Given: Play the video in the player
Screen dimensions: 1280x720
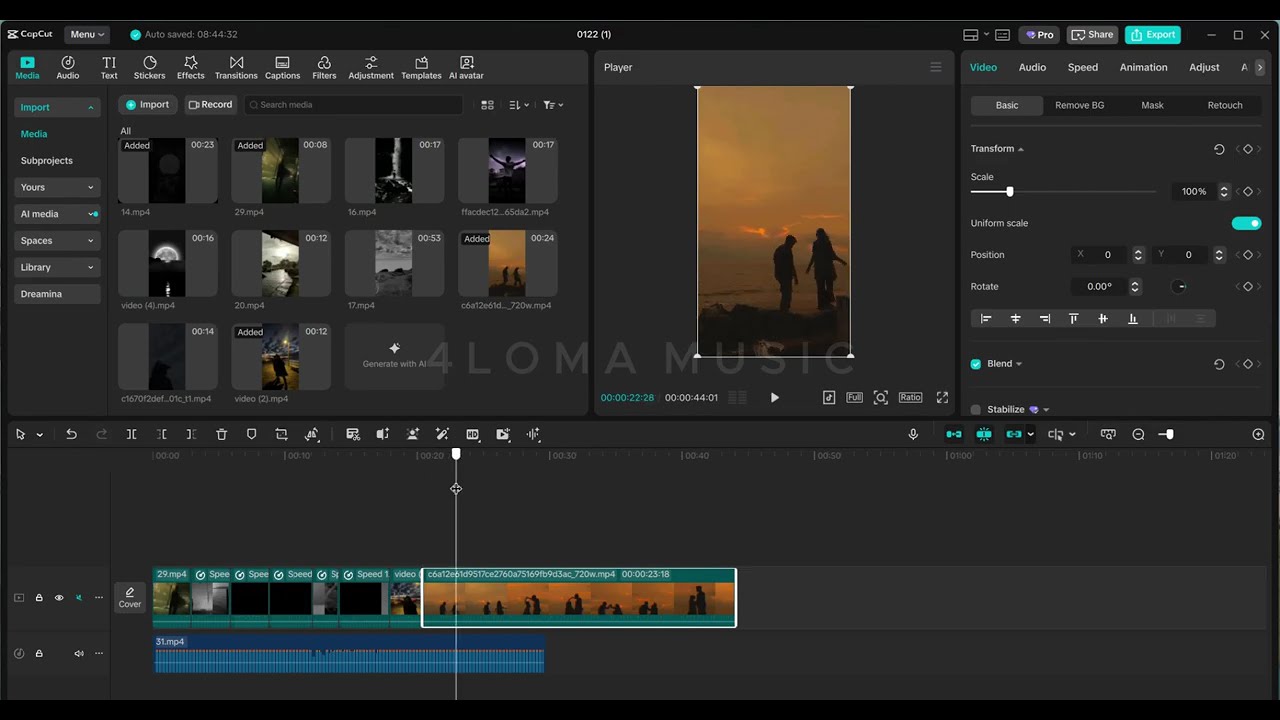Looking at the screenshot, I should point(775,397).
